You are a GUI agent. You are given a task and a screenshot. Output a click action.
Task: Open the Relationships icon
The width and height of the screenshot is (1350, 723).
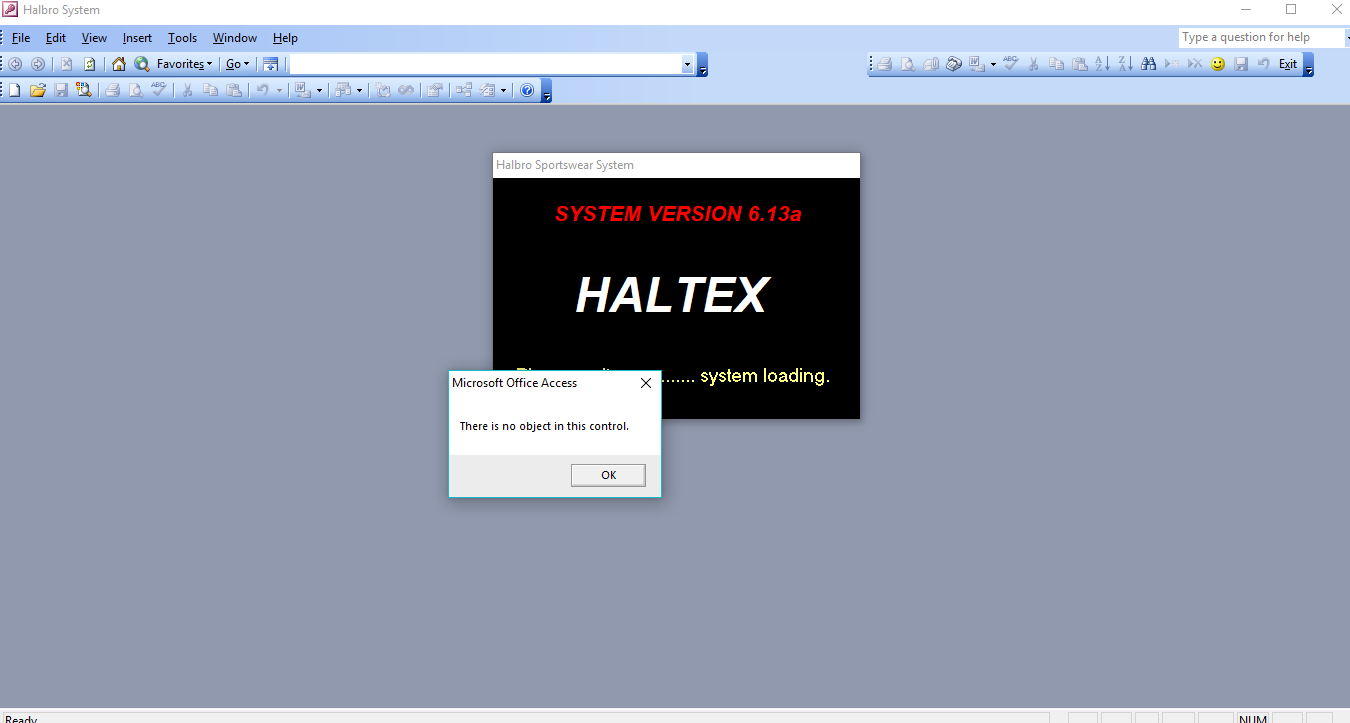tap(464, 90)
